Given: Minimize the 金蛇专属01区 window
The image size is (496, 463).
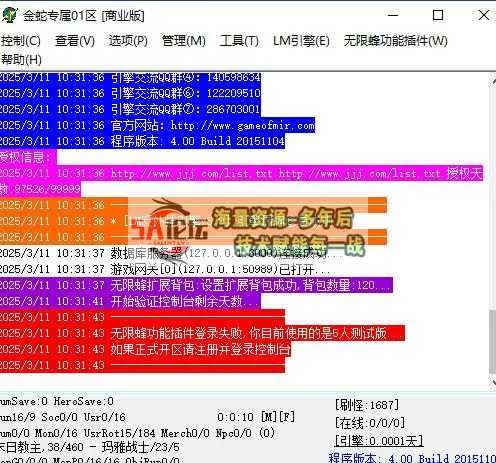Looking at the screenshot, I should [393, 15].
